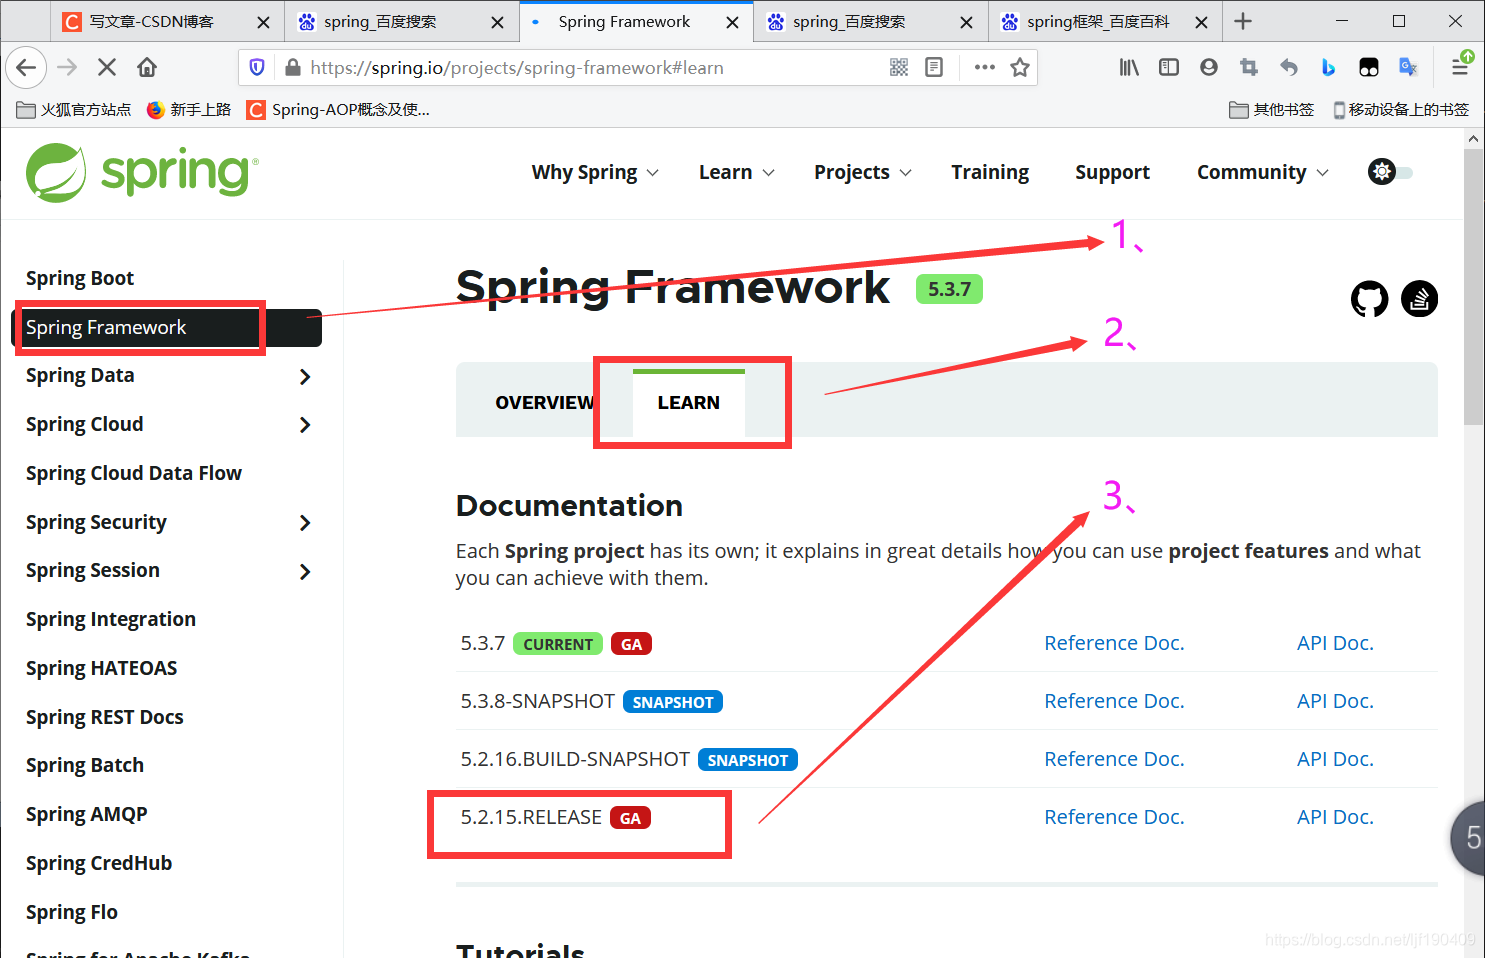The height and width of the screenshot is (958, 1485).
Task: Click the screenshot crop tool icon
Action: [1249, 67]
